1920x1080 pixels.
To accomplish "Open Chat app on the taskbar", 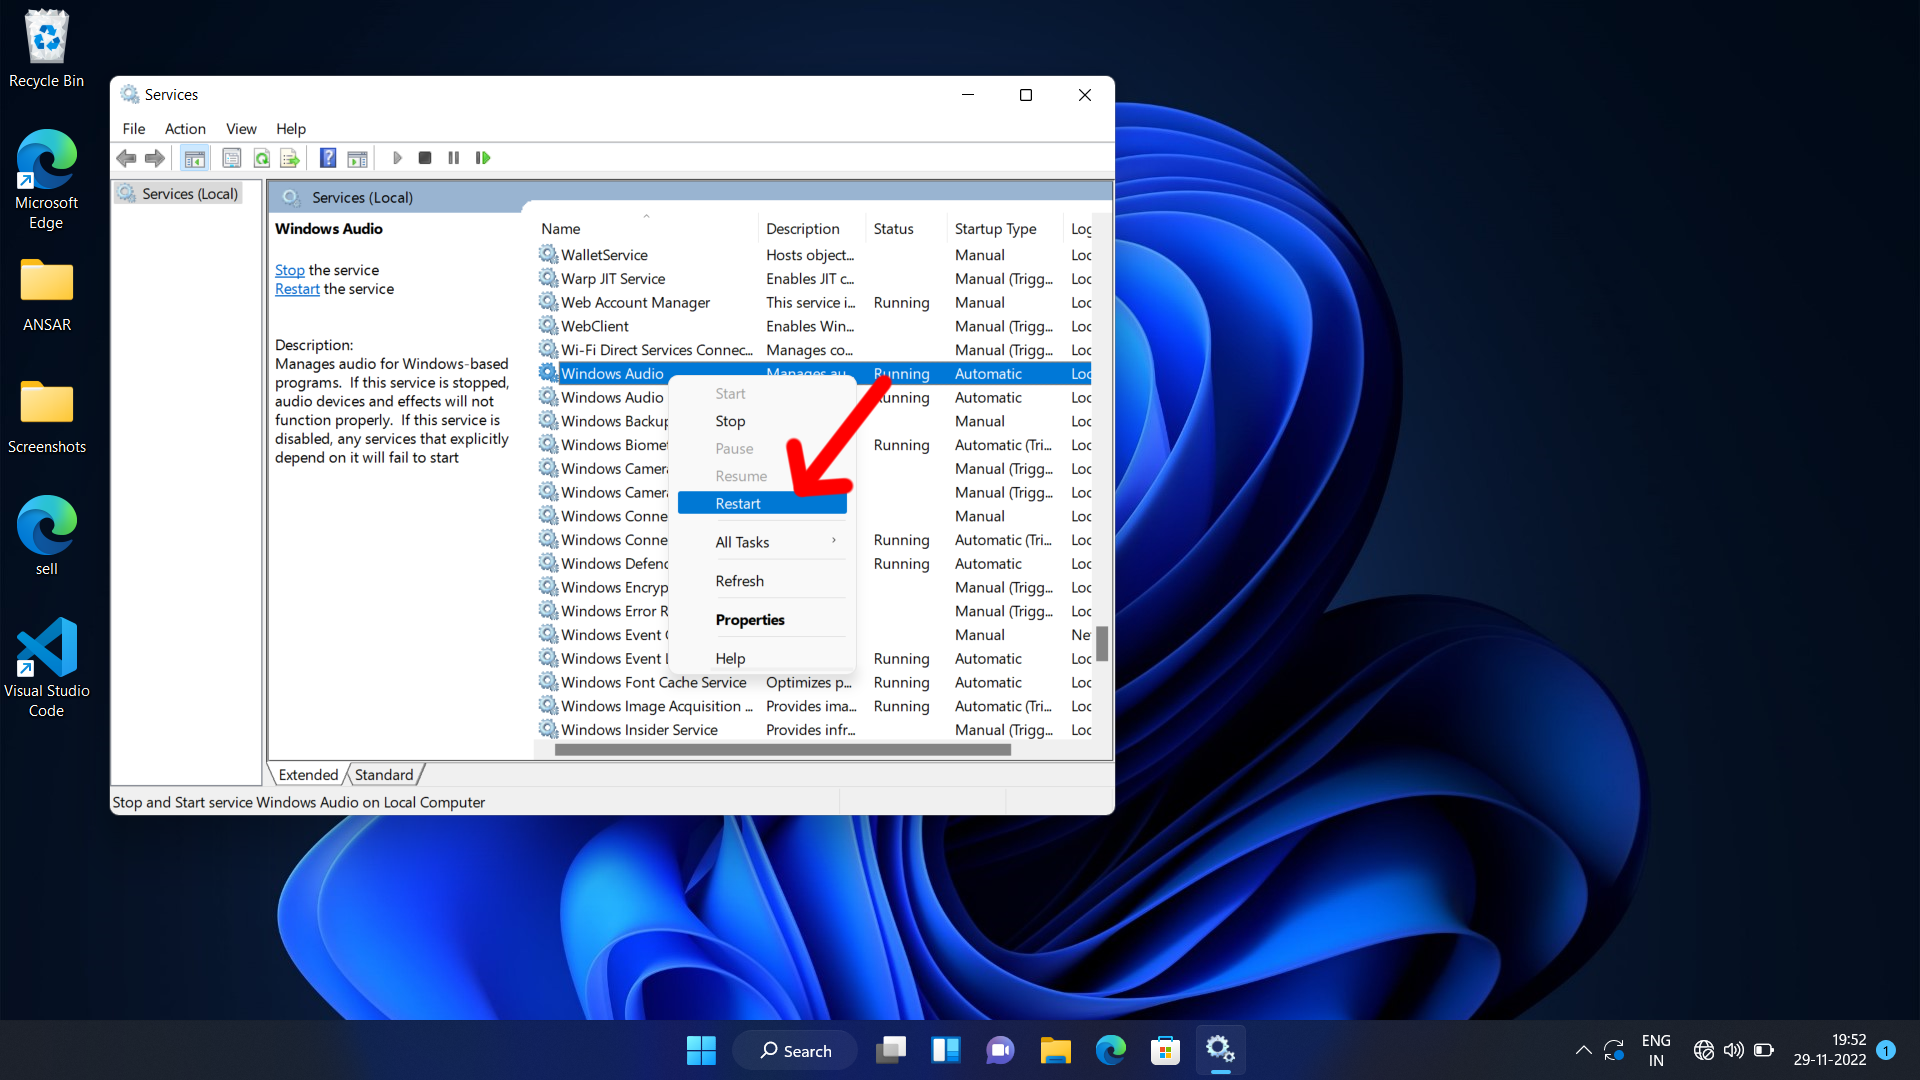I will click(x=1000, y=1050).
